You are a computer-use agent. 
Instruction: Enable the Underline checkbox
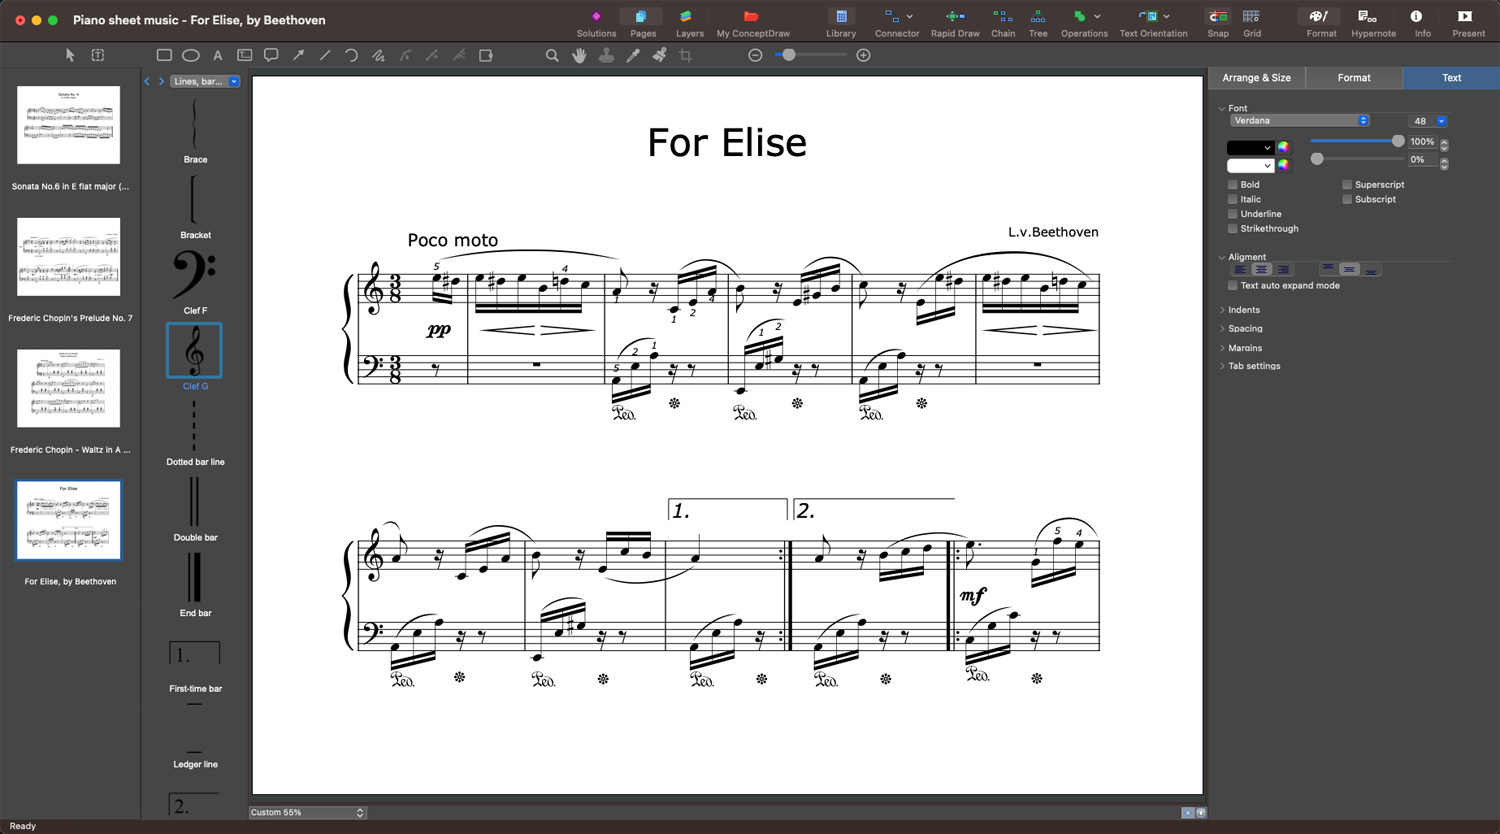[1233, 214]
